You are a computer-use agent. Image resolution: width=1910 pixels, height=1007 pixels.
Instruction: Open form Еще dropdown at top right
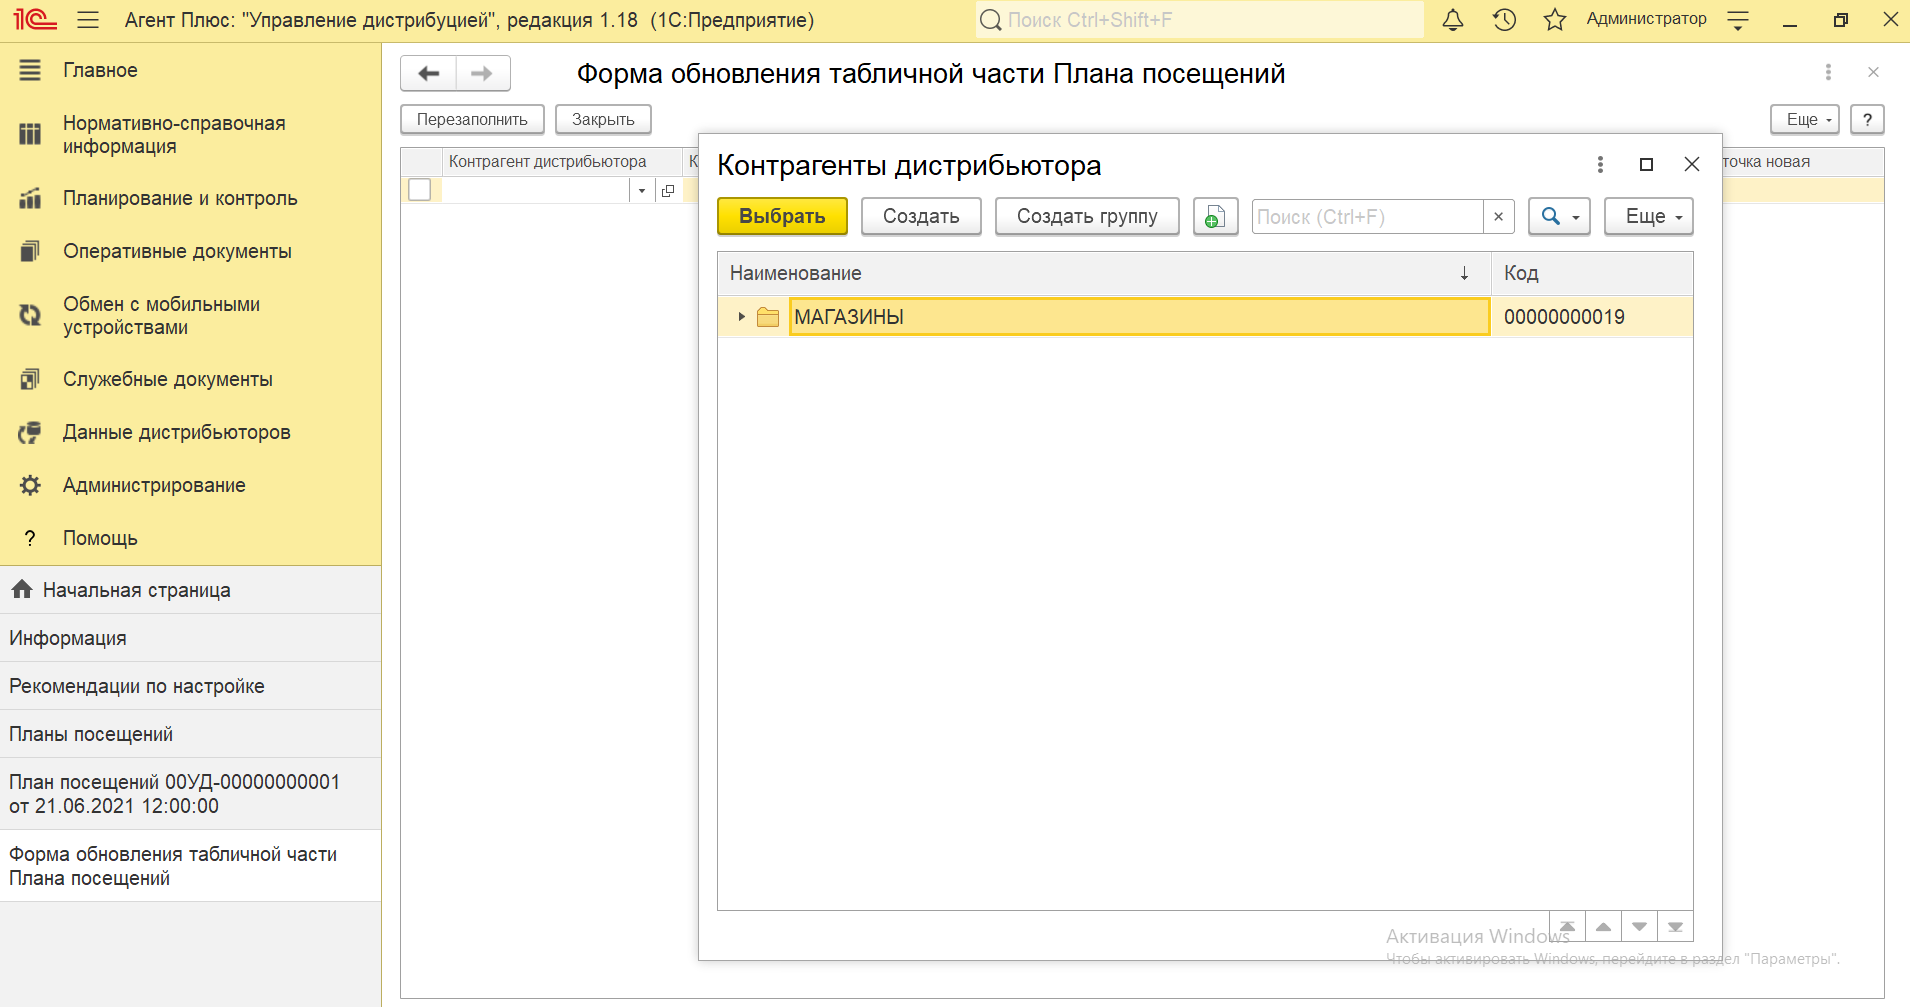(1804, 119)
